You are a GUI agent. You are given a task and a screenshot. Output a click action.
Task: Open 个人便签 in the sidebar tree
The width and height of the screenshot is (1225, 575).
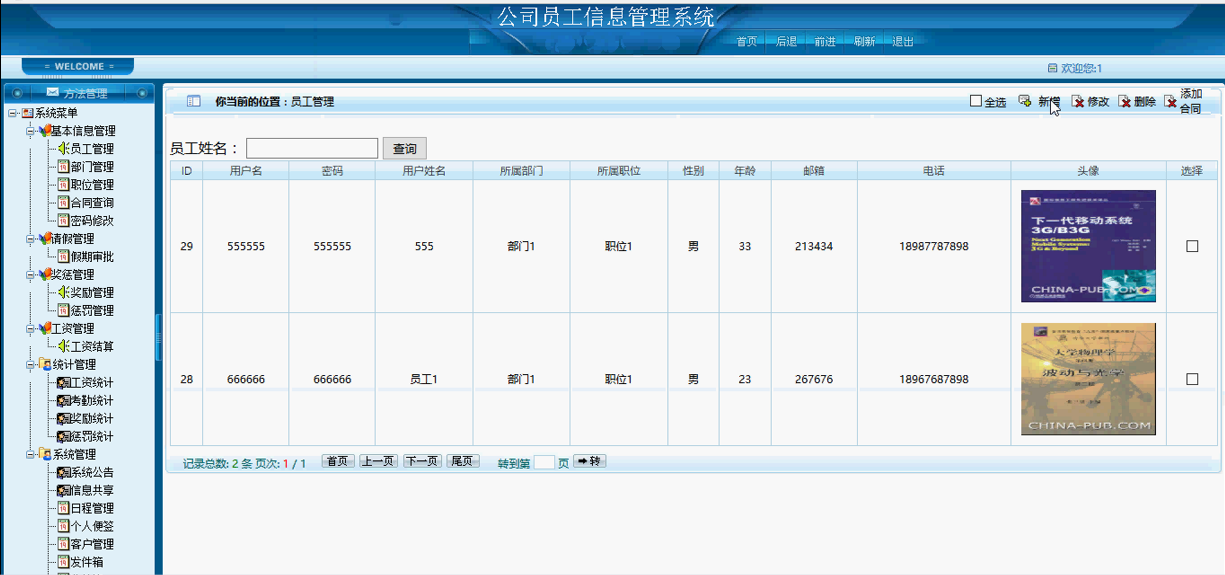point(91,527)
